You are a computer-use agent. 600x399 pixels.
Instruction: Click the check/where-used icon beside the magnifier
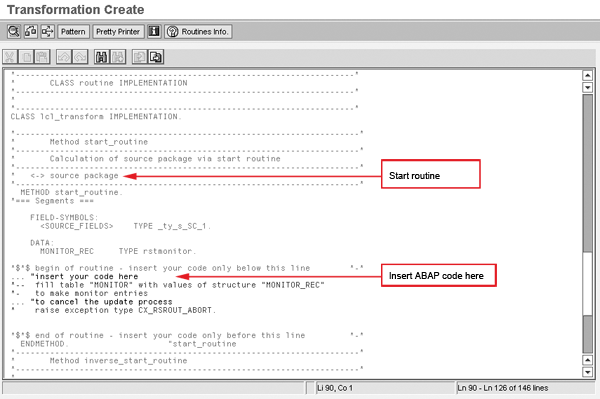pos(31,31)
